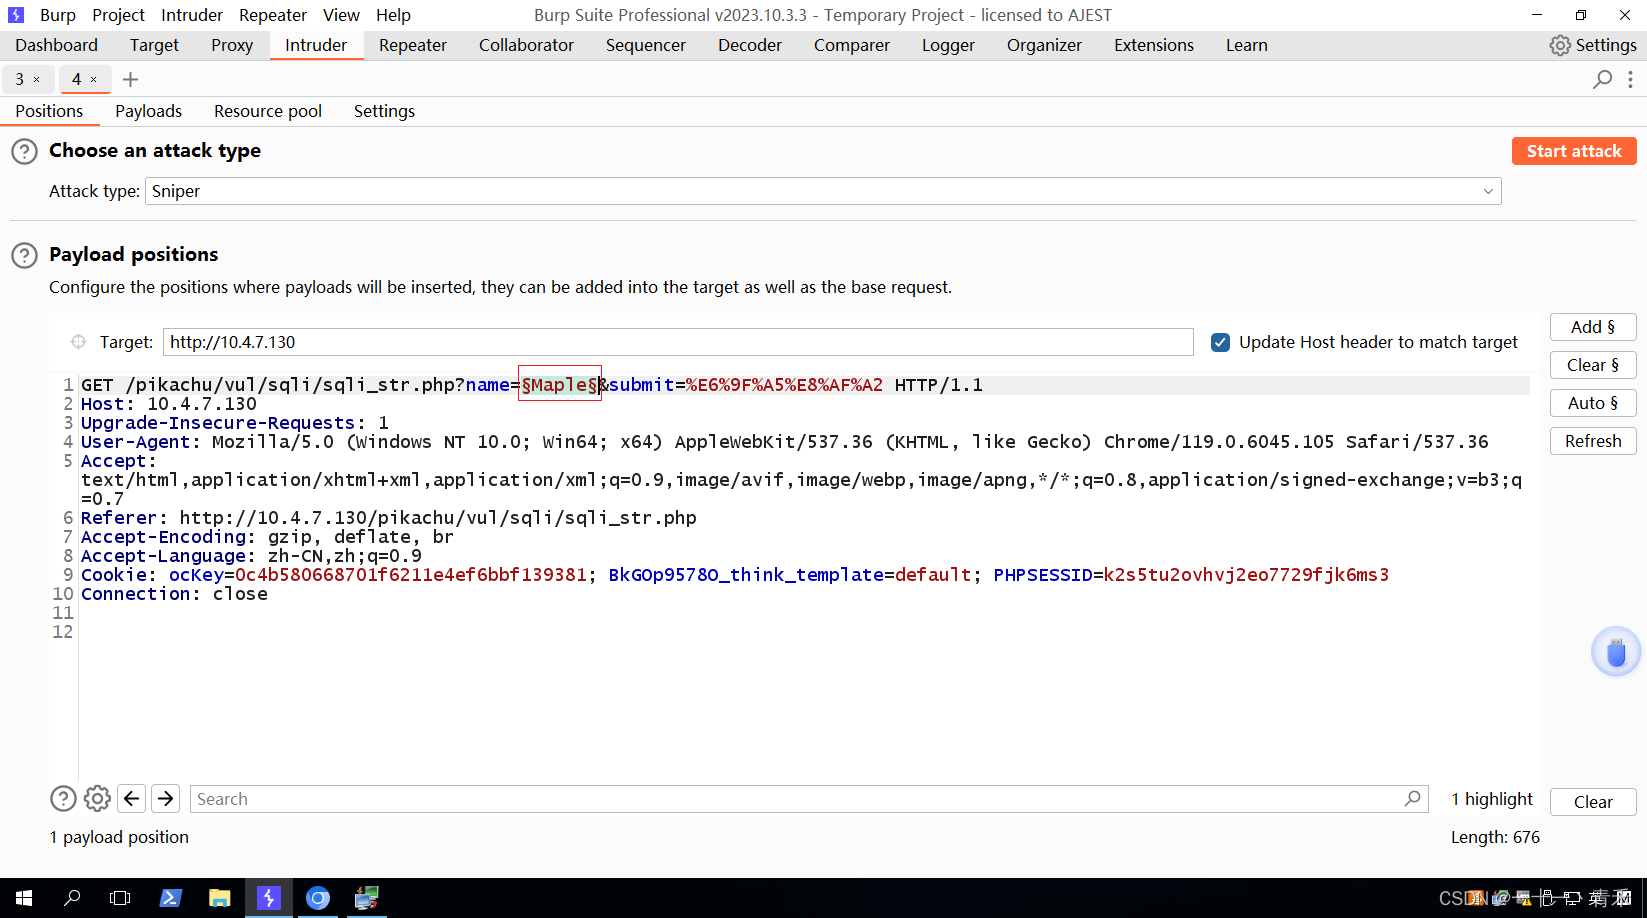
Task: Add a new Intruder tab with plus icon
Action: pos(130,80)
